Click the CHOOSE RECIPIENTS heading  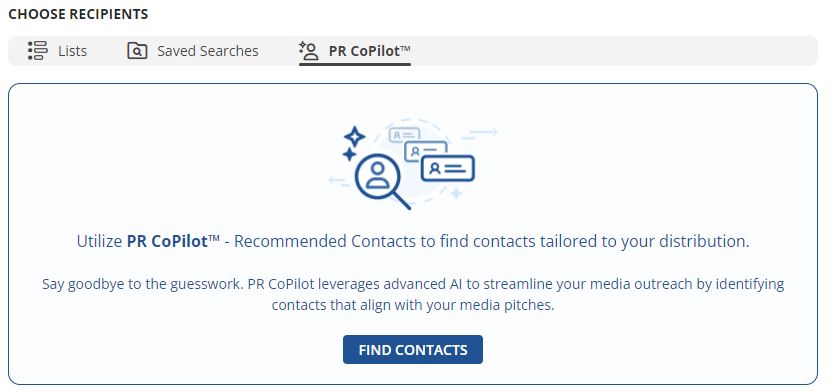click(78, 14)
